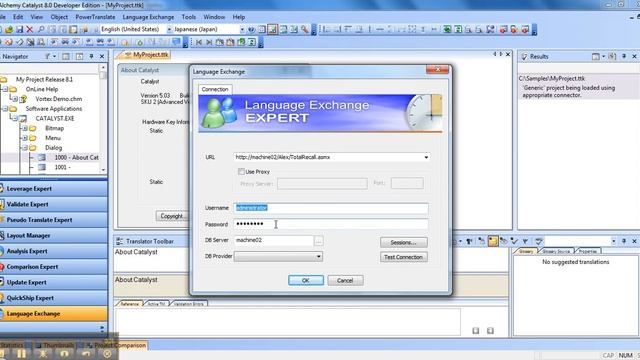Viewport: 640px width, 360px height.
Task: Click the Sessions... button
Action: pos(404,242)
